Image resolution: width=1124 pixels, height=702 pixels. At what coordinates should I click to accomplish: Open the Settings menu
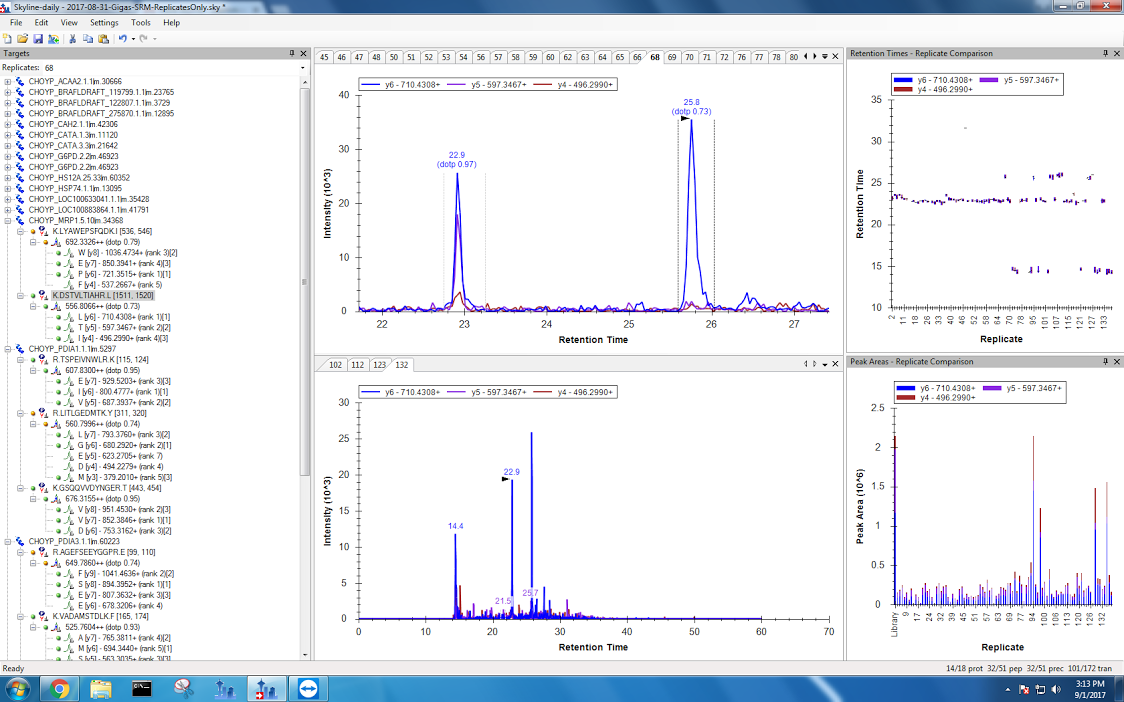pyautogui.click(x=103, y=22)
